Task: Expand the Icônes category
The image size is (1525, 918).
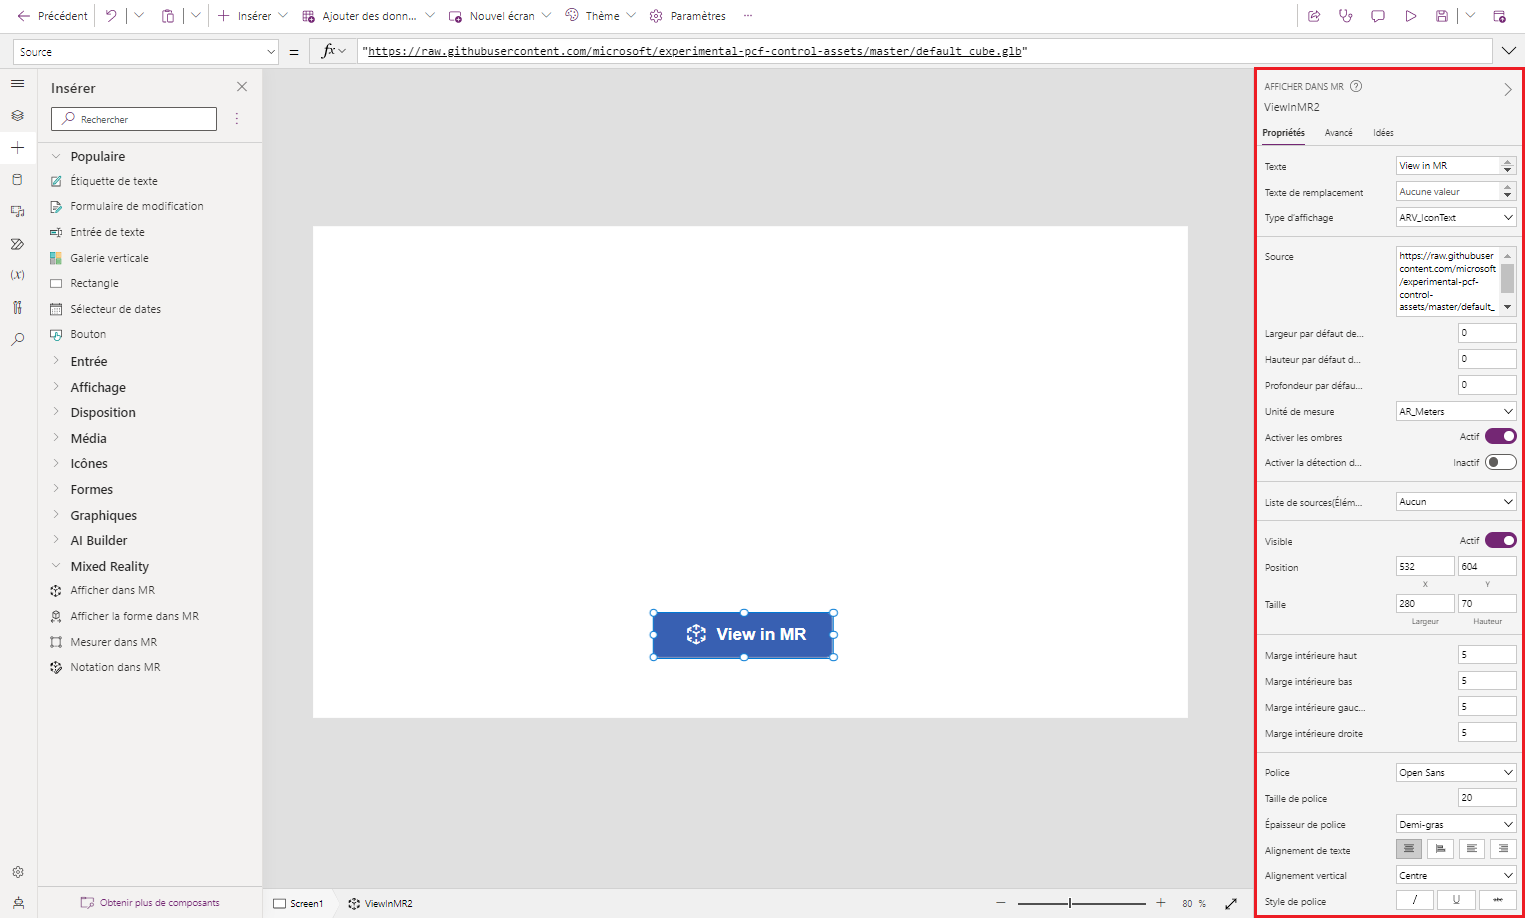Action: (x=56, y=463)
